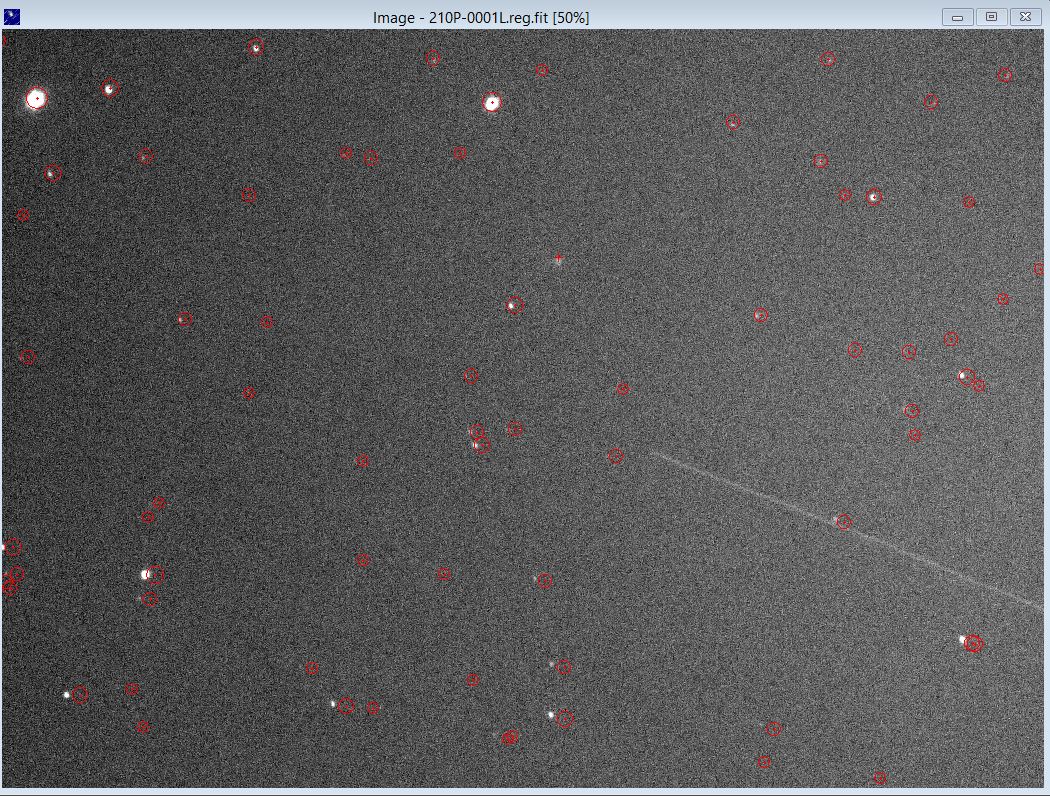Select the brightest circled star top left
The image size is (1050, 796).
coord(36,97)
